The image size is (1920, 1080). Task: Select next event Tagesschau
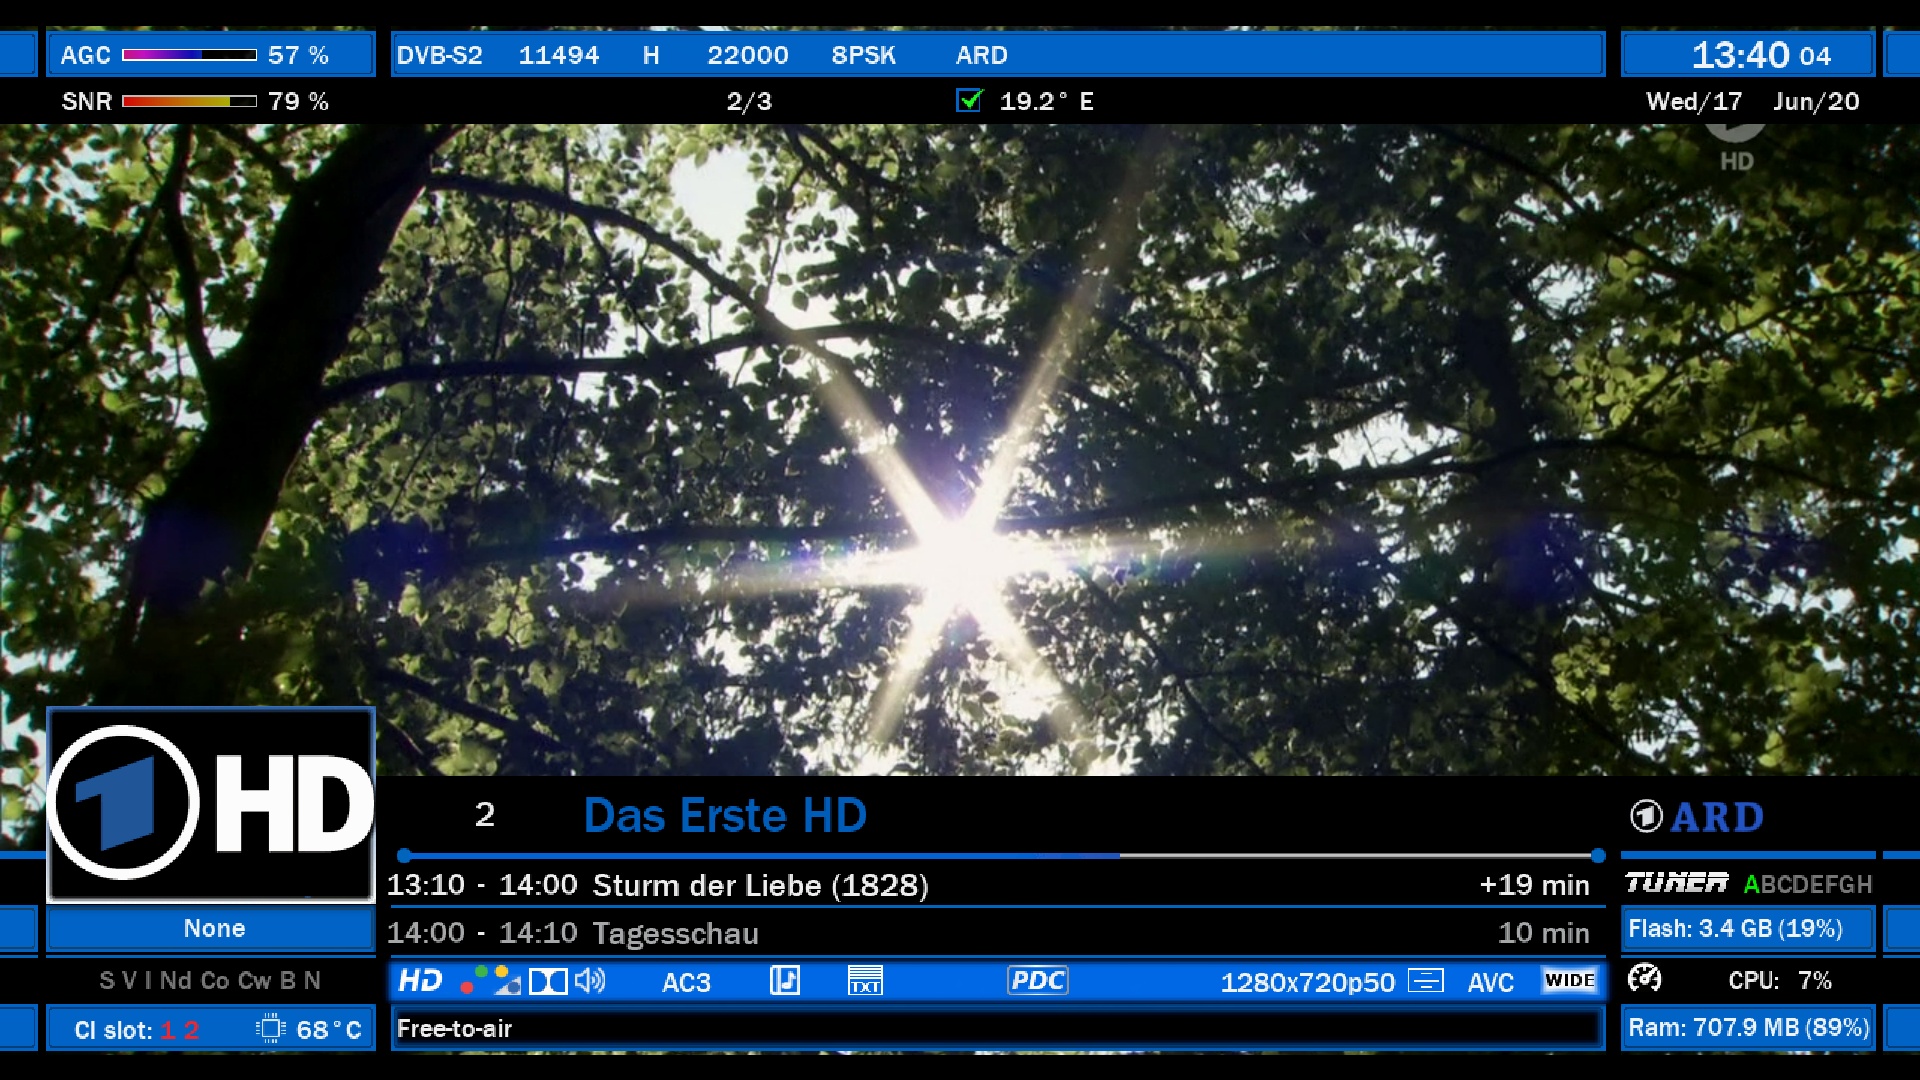click(675, 933)
